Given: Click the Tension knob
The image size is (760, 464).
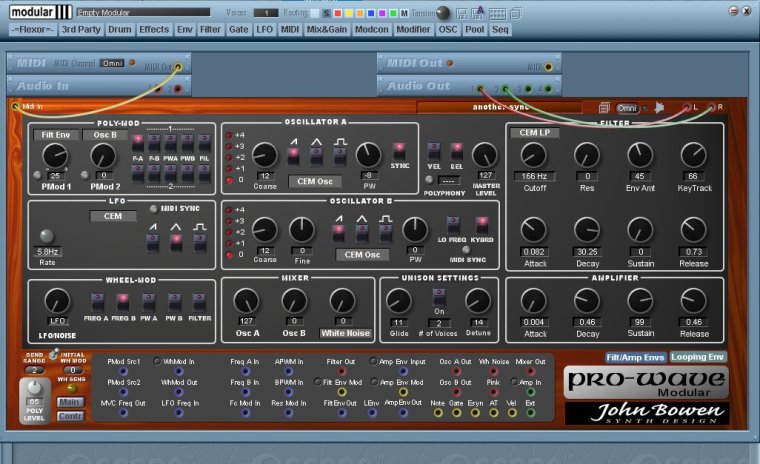Looking at the screenshot, I should 443,13.
